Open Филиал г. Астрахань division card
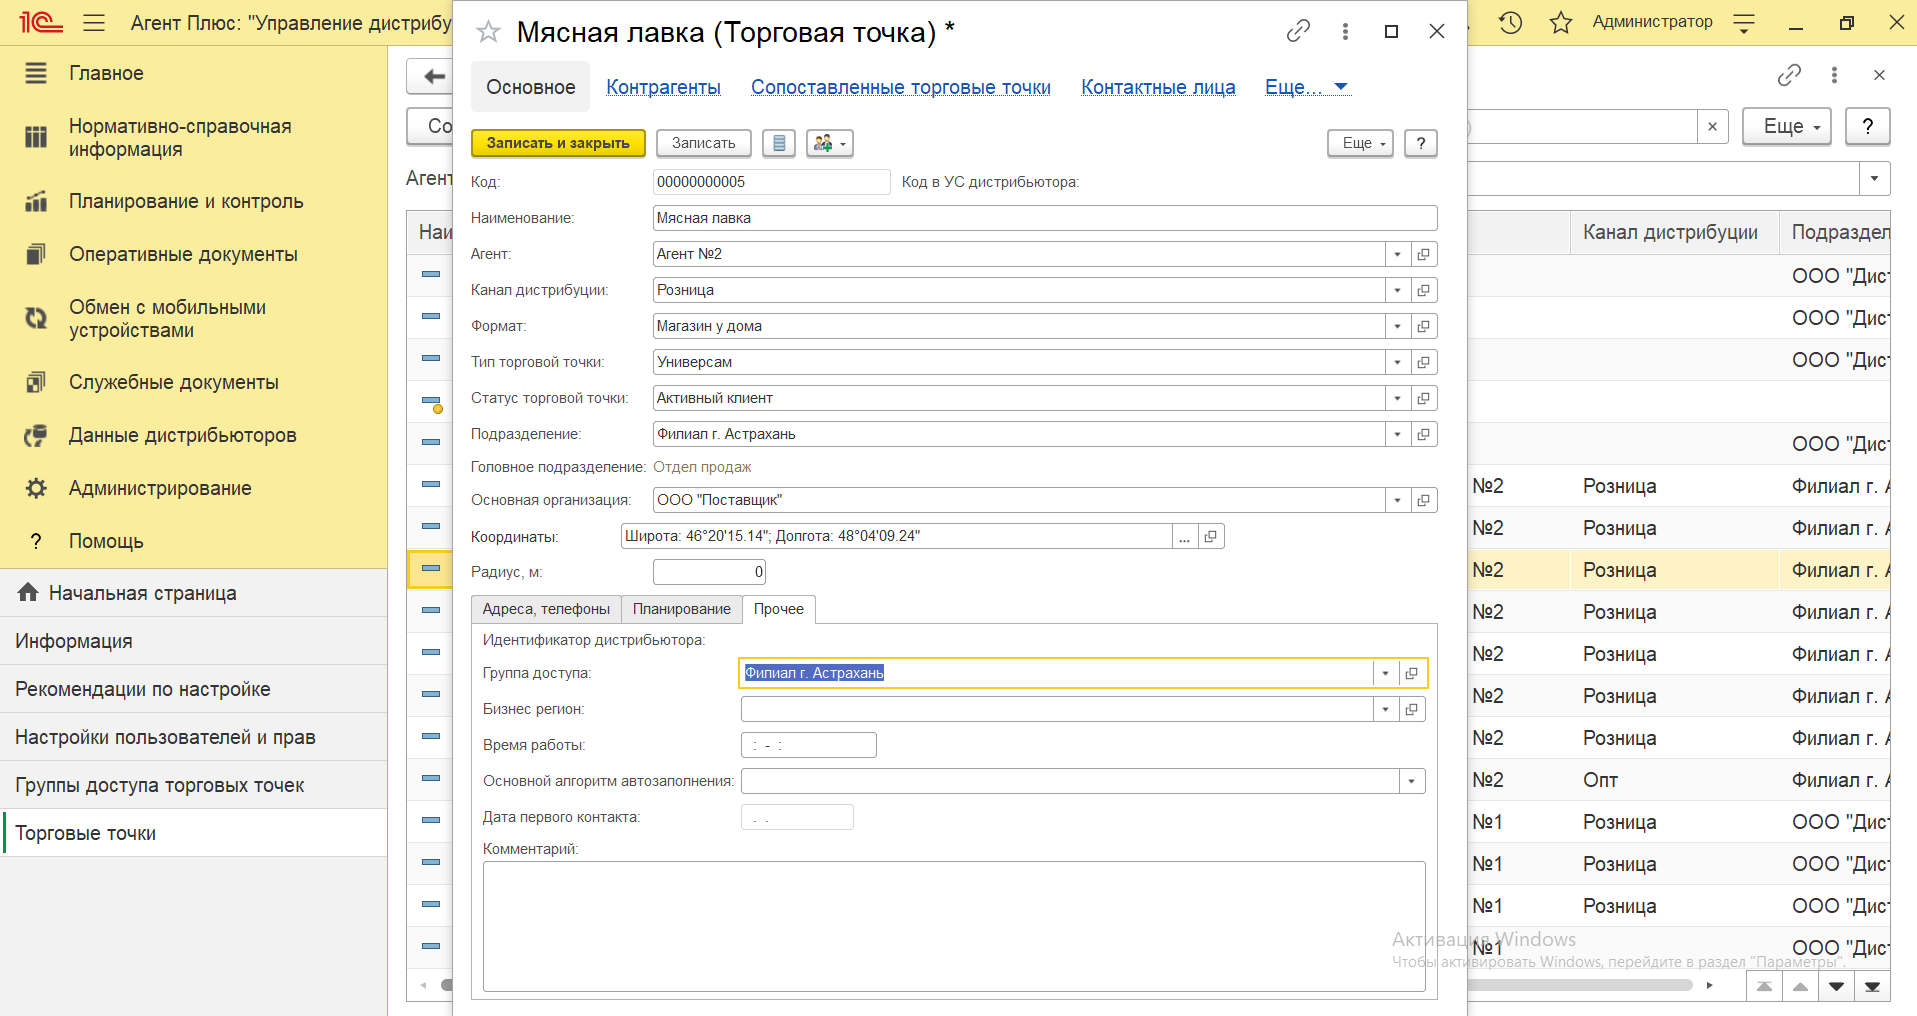The height and width of the screenshot is (1016, 1917). (x=1424, y=434)
